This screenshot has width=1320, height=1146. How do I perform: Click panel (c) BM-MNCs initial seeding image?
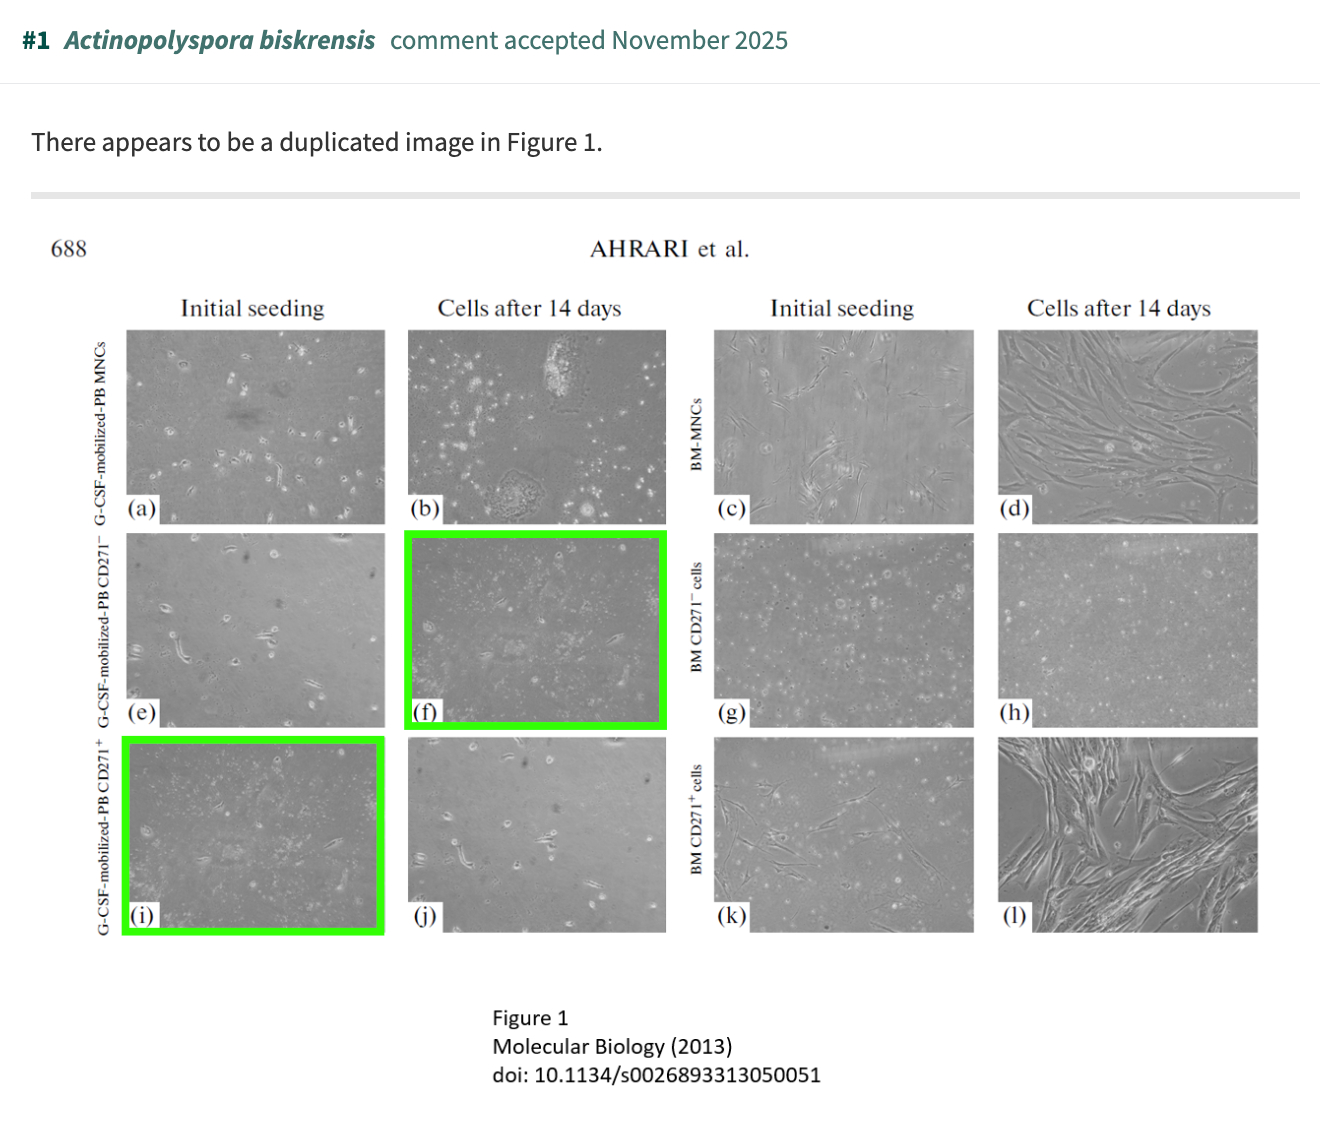(x=843, y=427)
